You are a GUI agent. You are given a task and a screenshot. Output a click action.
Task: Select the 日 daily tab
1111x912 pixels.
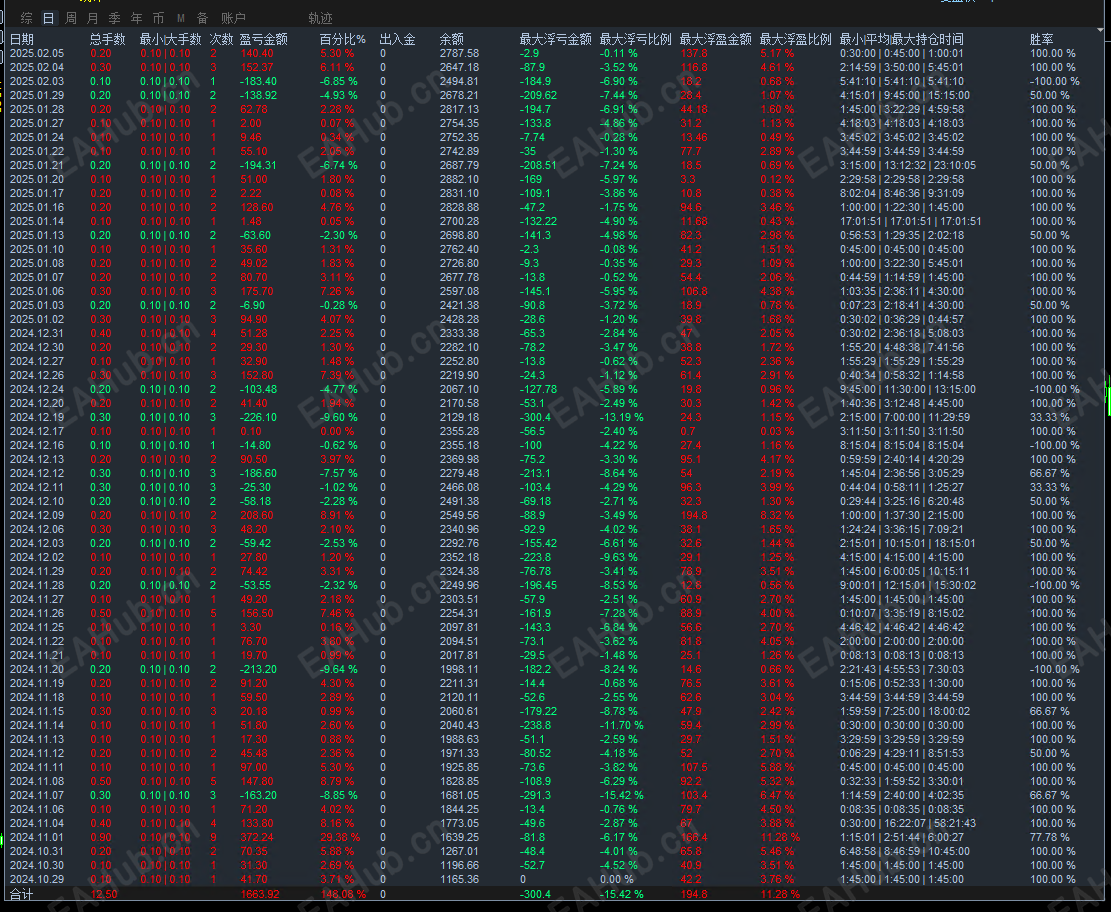[x=48, y=18]
